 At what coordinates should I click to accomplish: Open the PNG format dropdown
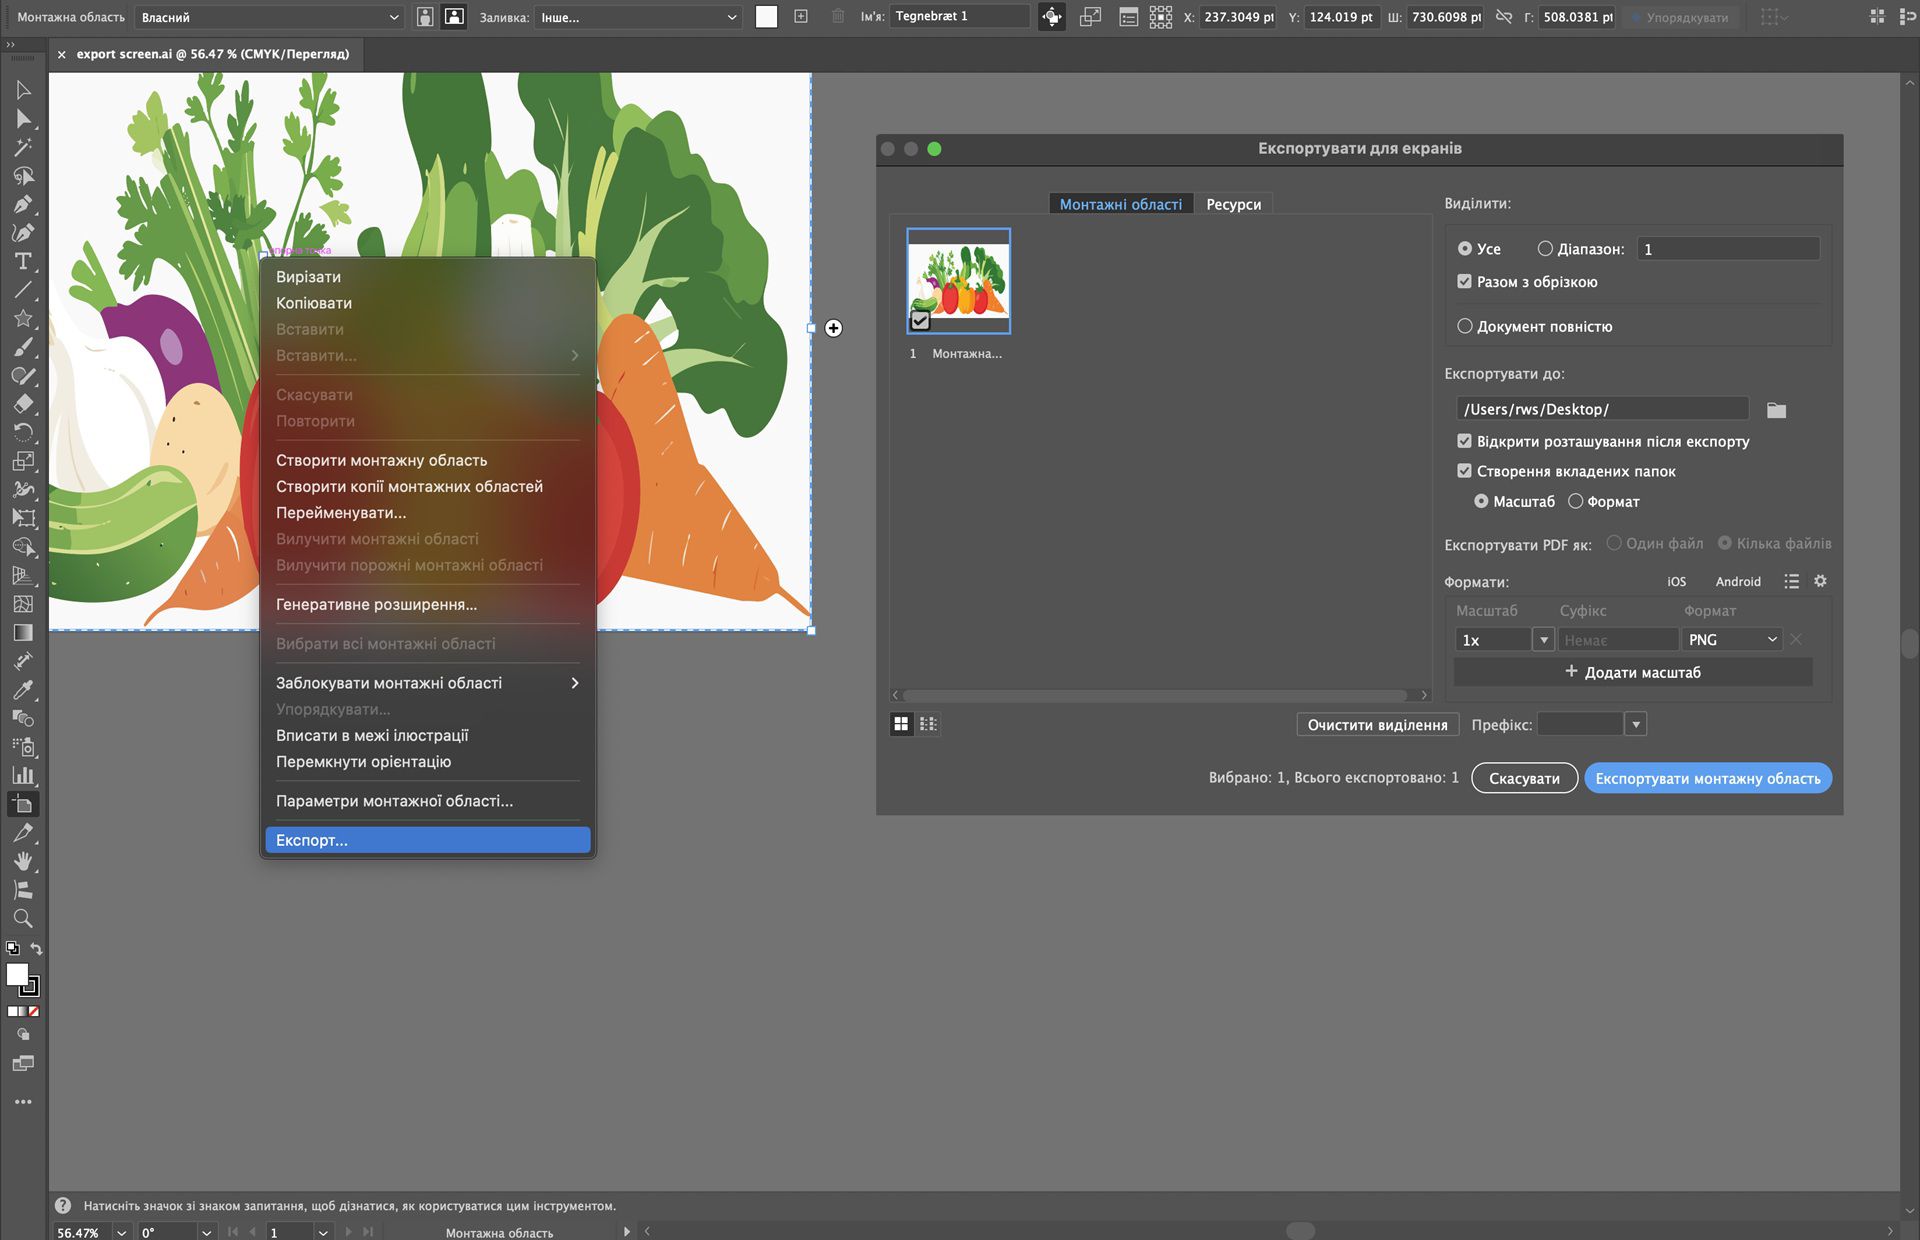click(1731, 640)
